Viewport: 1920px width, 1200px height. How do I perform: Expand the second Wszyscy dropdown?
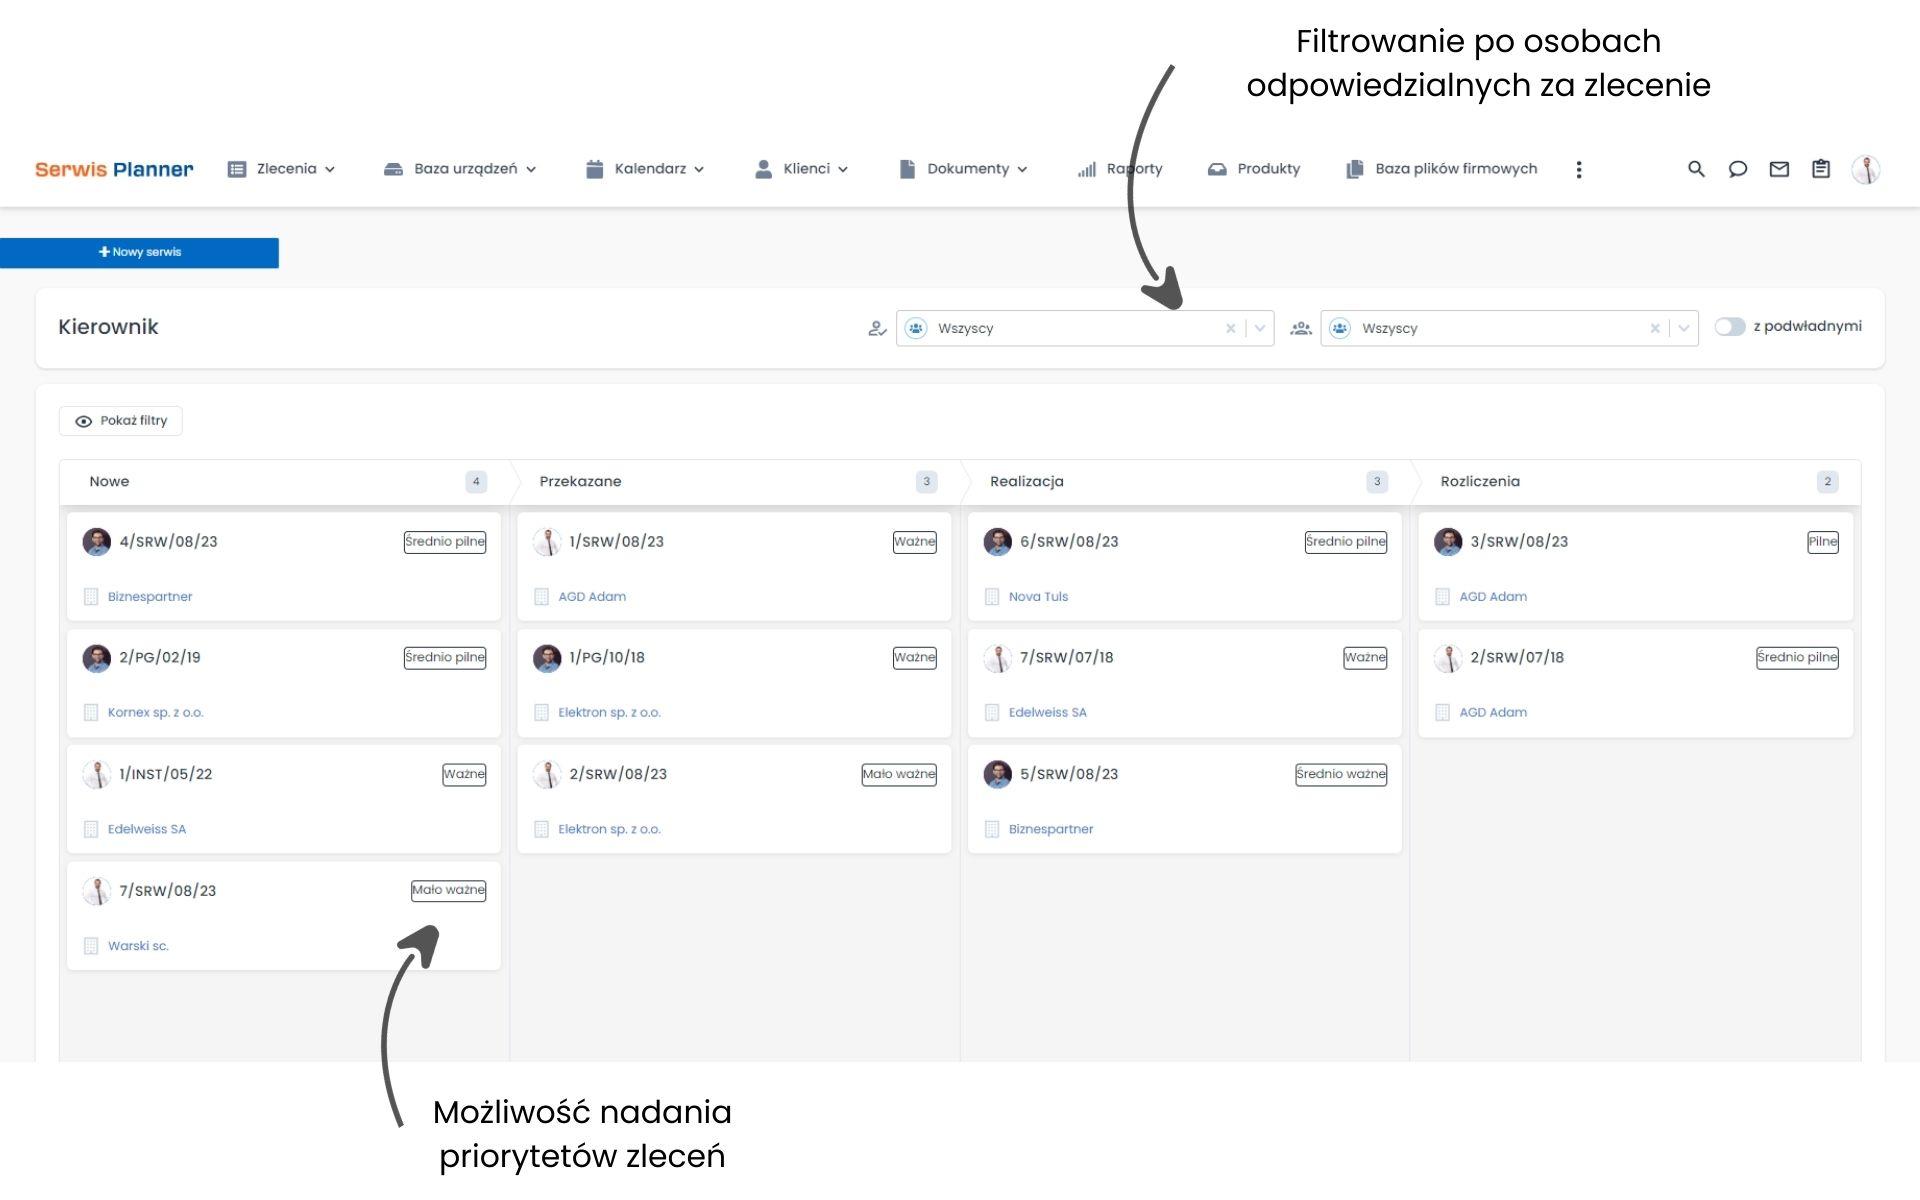pyautogui.click(x=1684, y=328)
